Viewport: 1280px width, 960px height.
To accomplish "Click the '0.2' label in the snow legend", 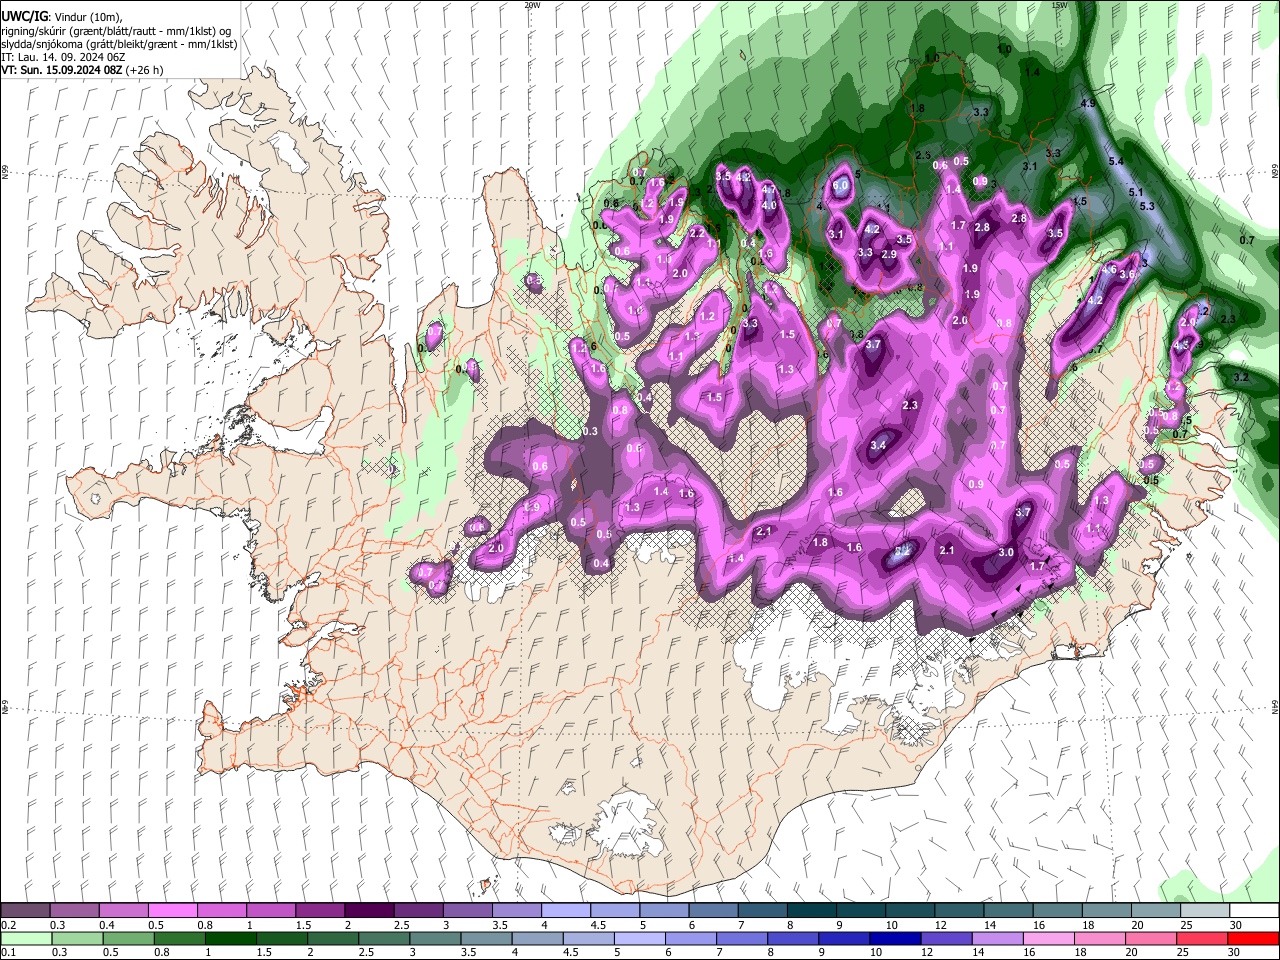I will pos(9,925).
